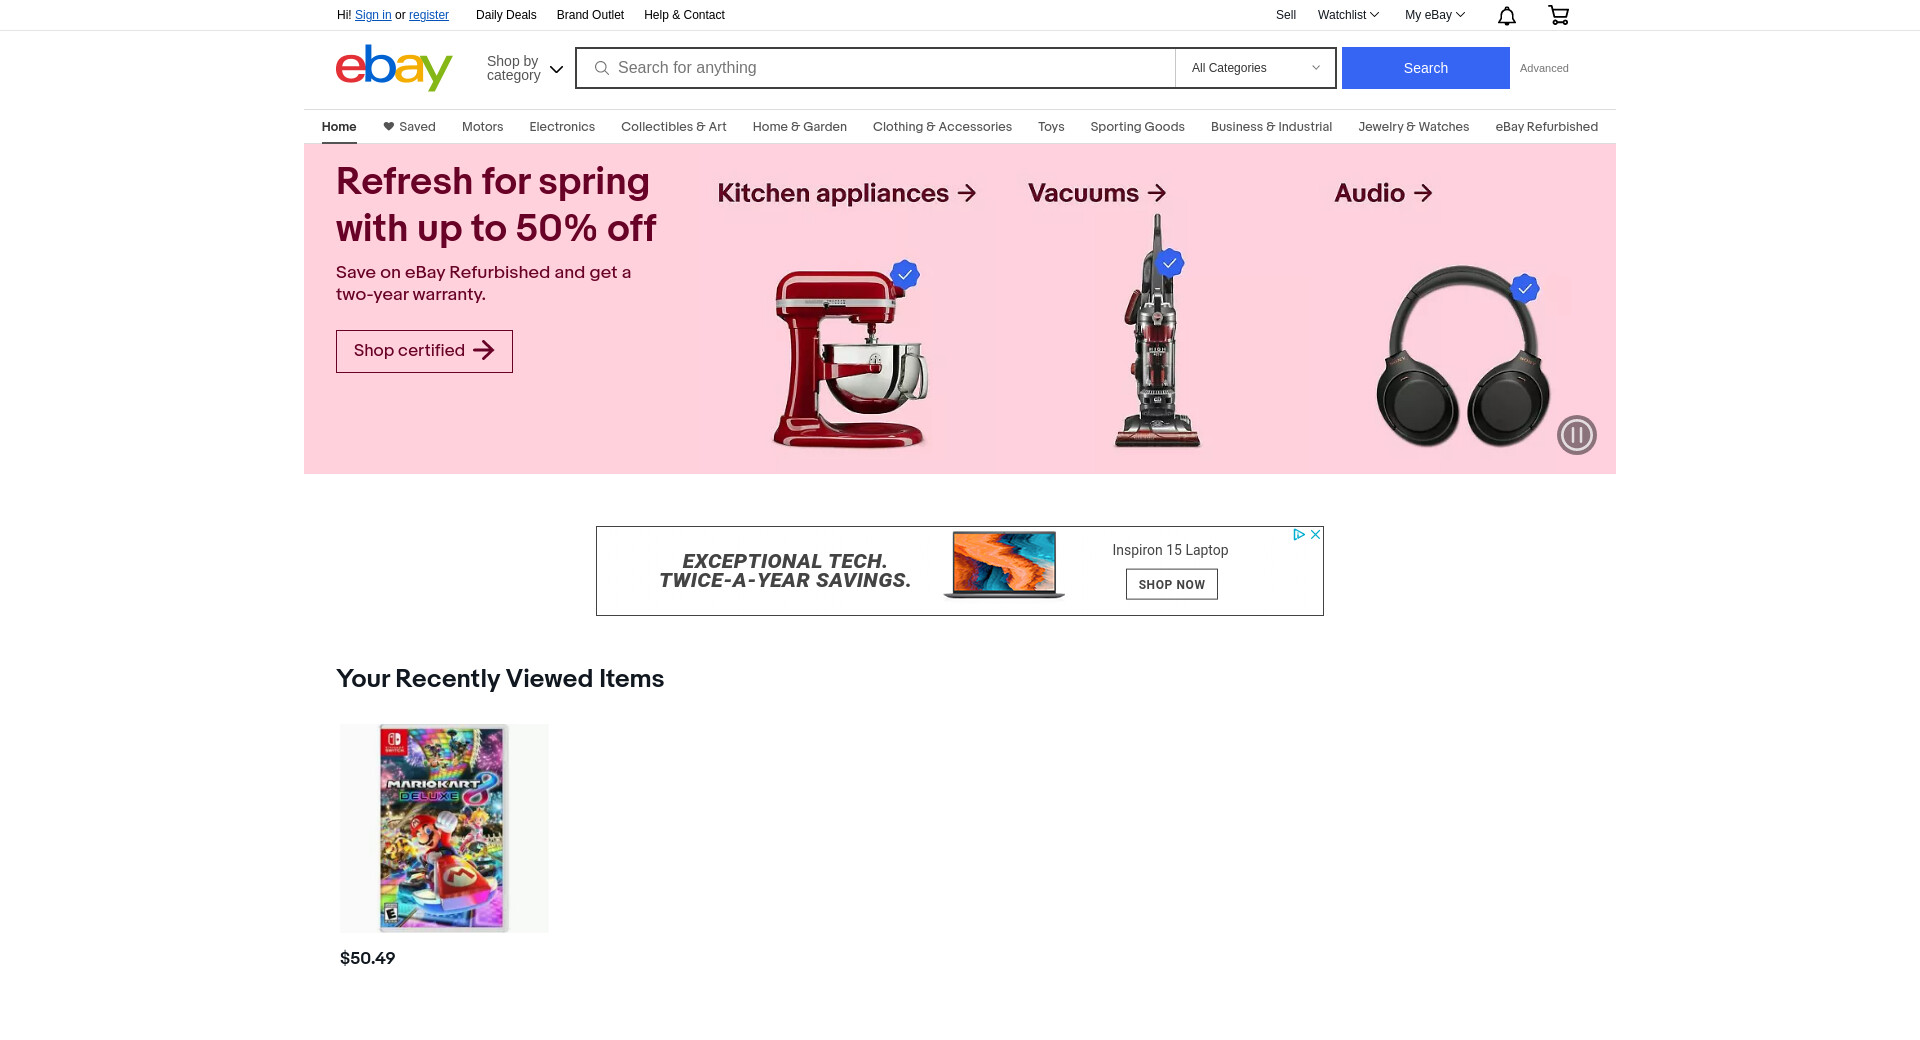Screen dimensions: 1920x1040
Task: Open the Jewelry & Watches tab
Action: [x=1413, y=127]
